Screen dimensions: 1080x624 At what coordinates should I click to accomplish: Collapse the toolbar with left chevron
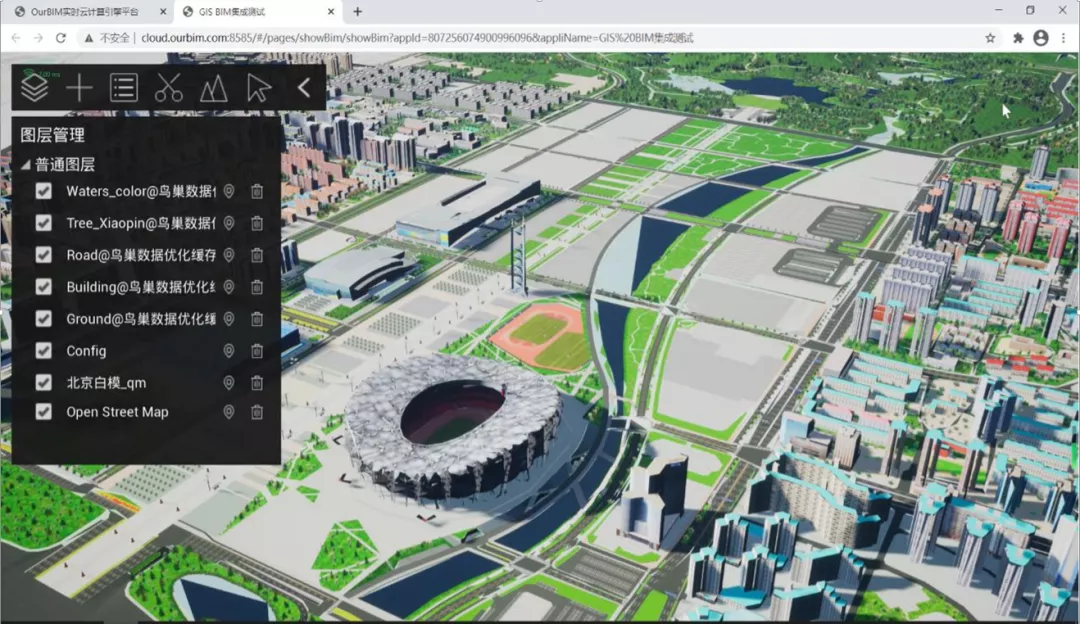point(304,88)
